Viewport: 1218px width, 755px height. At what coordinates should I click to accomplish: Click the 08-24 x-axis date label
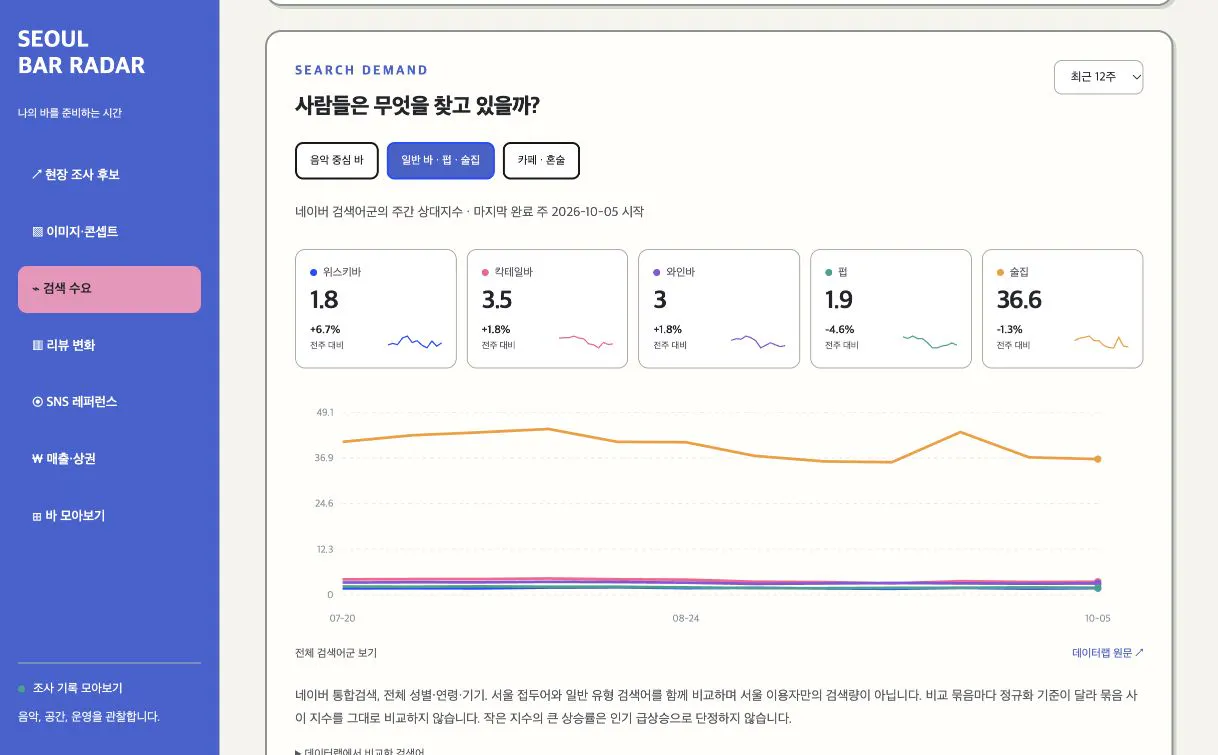pyautogui.click(x=686, y=618)
